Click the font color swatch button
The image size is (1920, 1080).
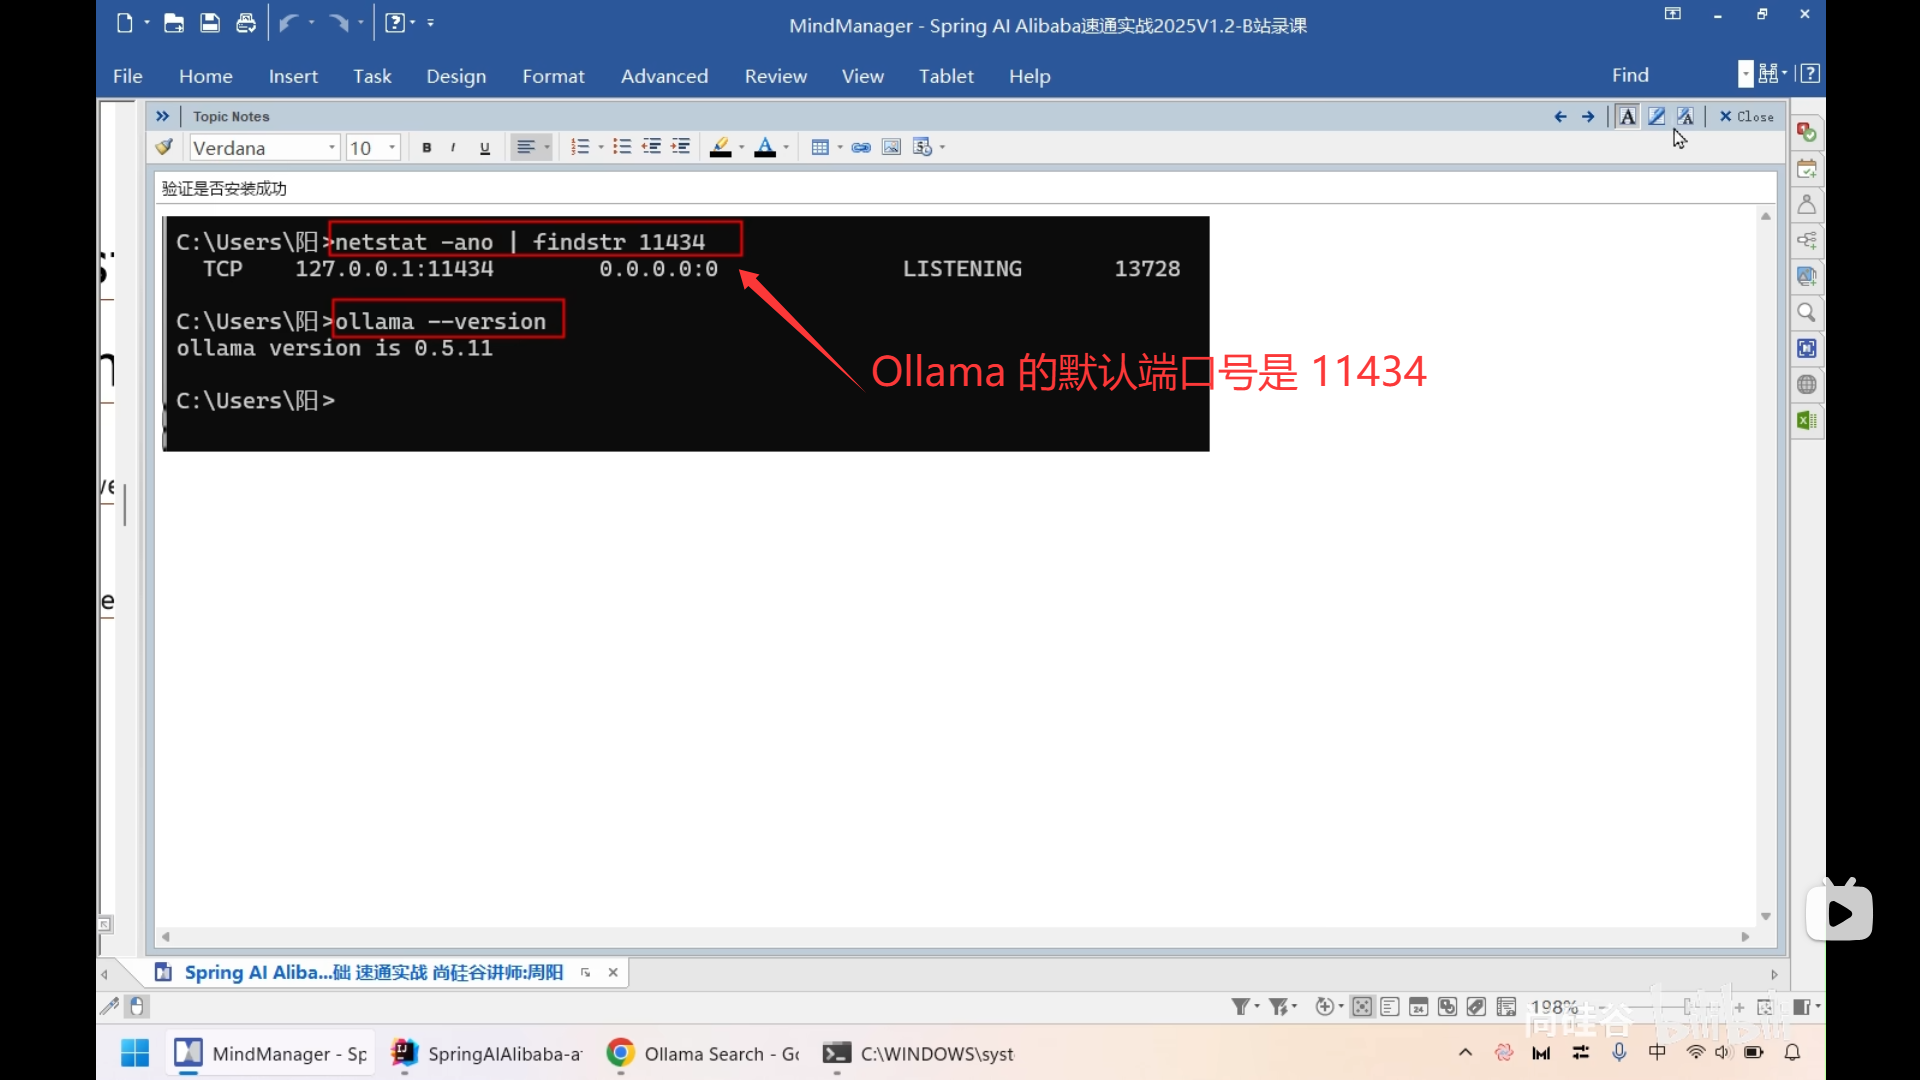[765, 147]
